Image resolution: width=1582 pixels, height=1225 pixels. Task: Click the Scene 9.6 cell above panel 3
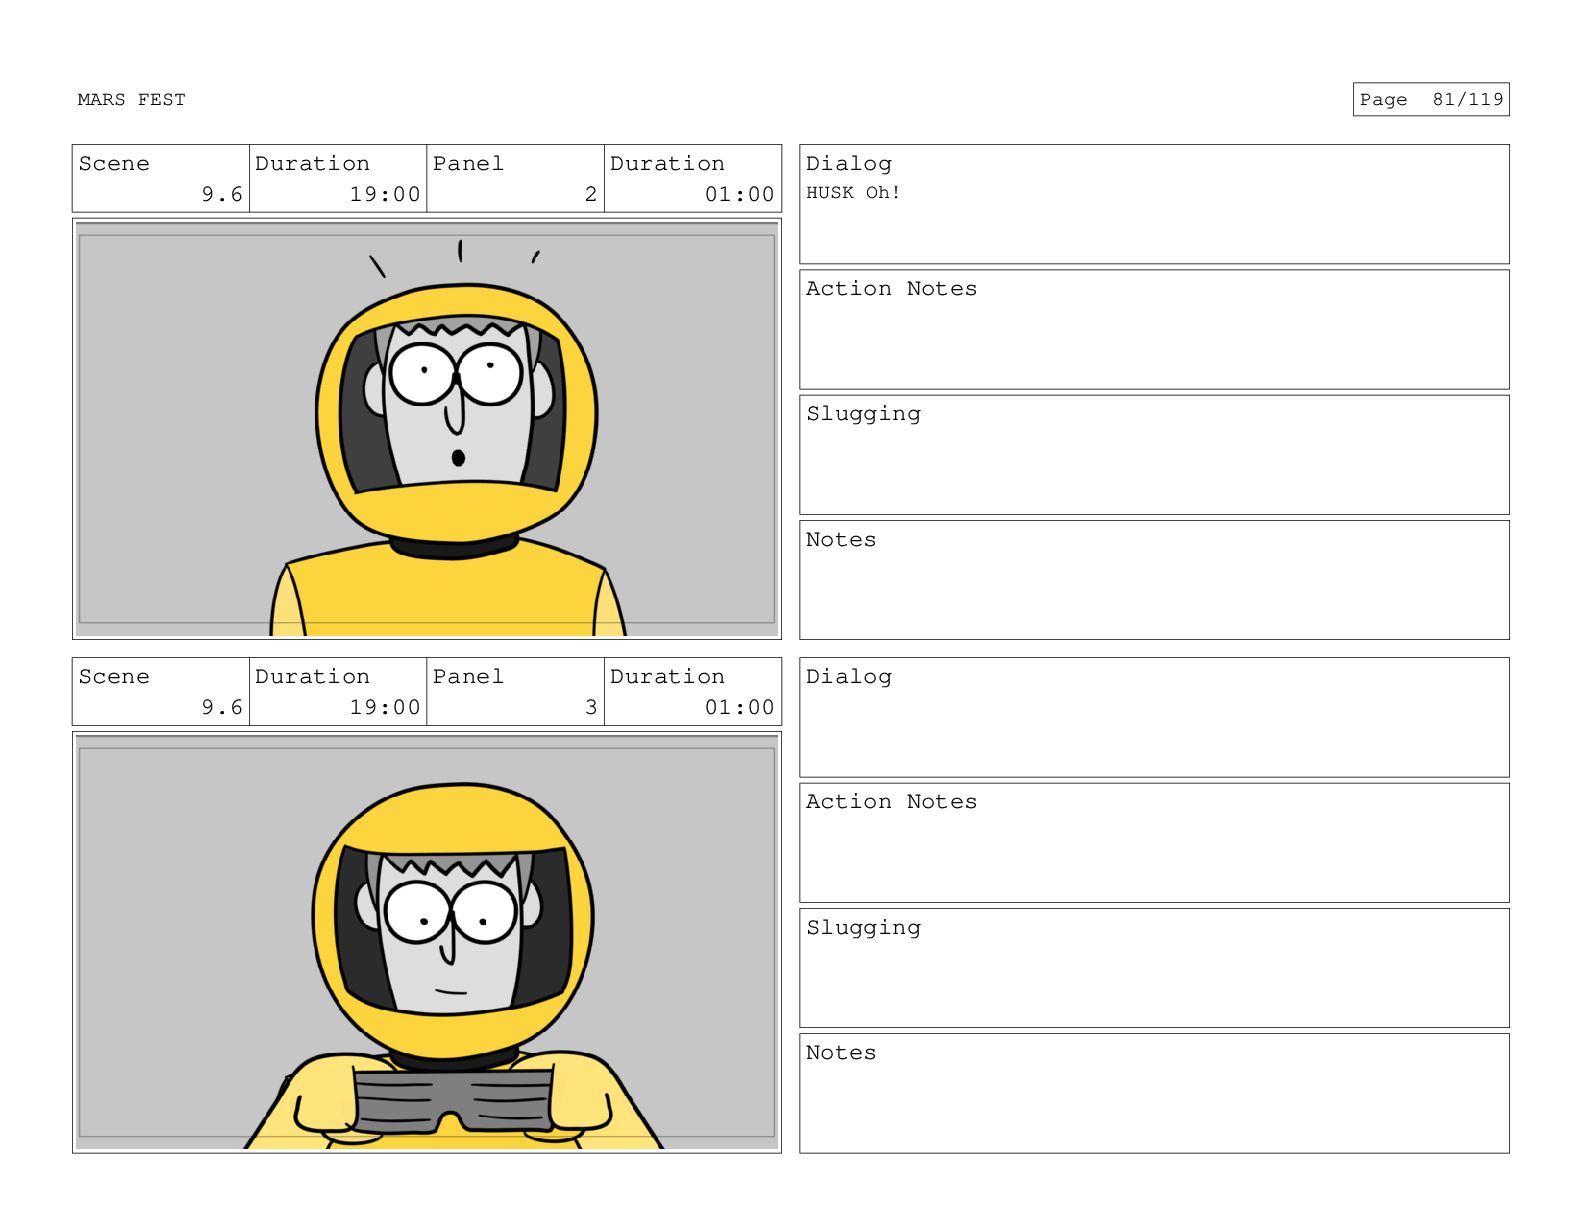[161, 692]
